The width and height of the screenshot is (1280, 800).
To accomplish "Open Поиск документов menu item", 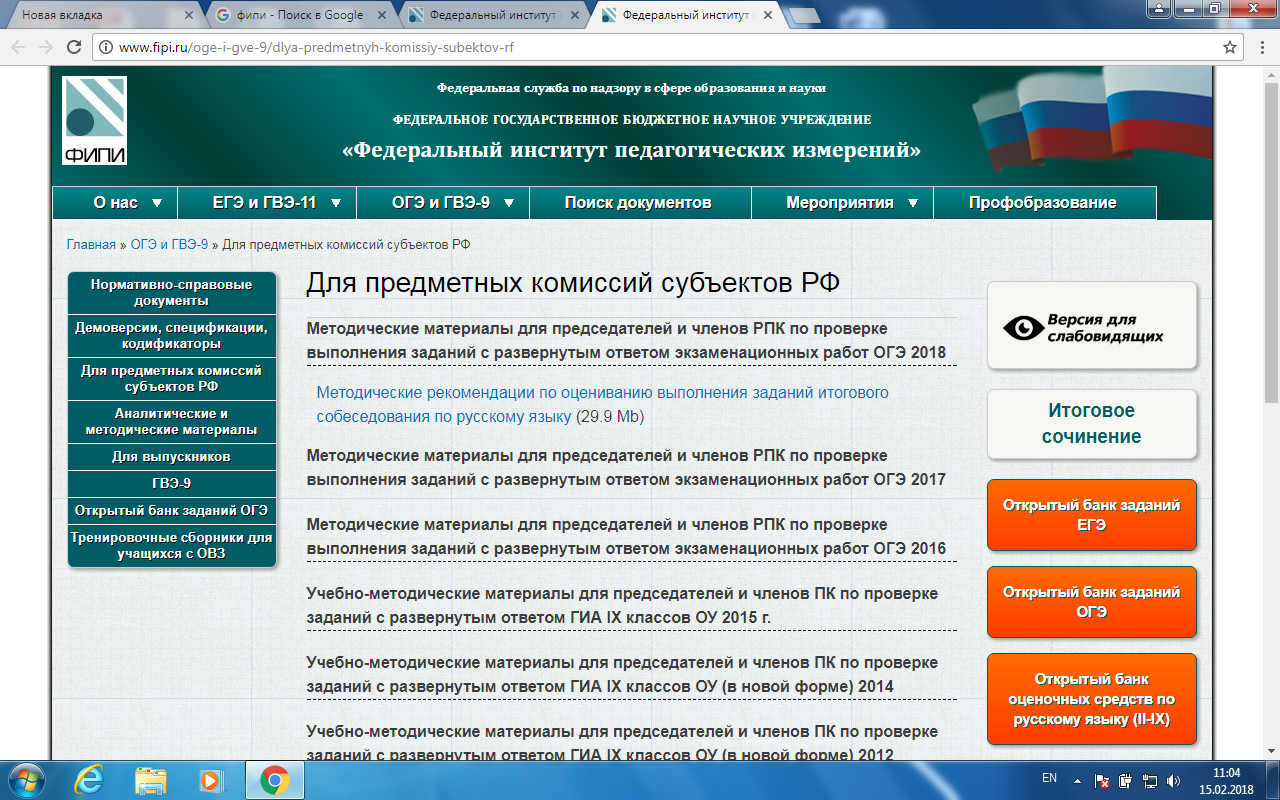I will [x=638, y=203].
